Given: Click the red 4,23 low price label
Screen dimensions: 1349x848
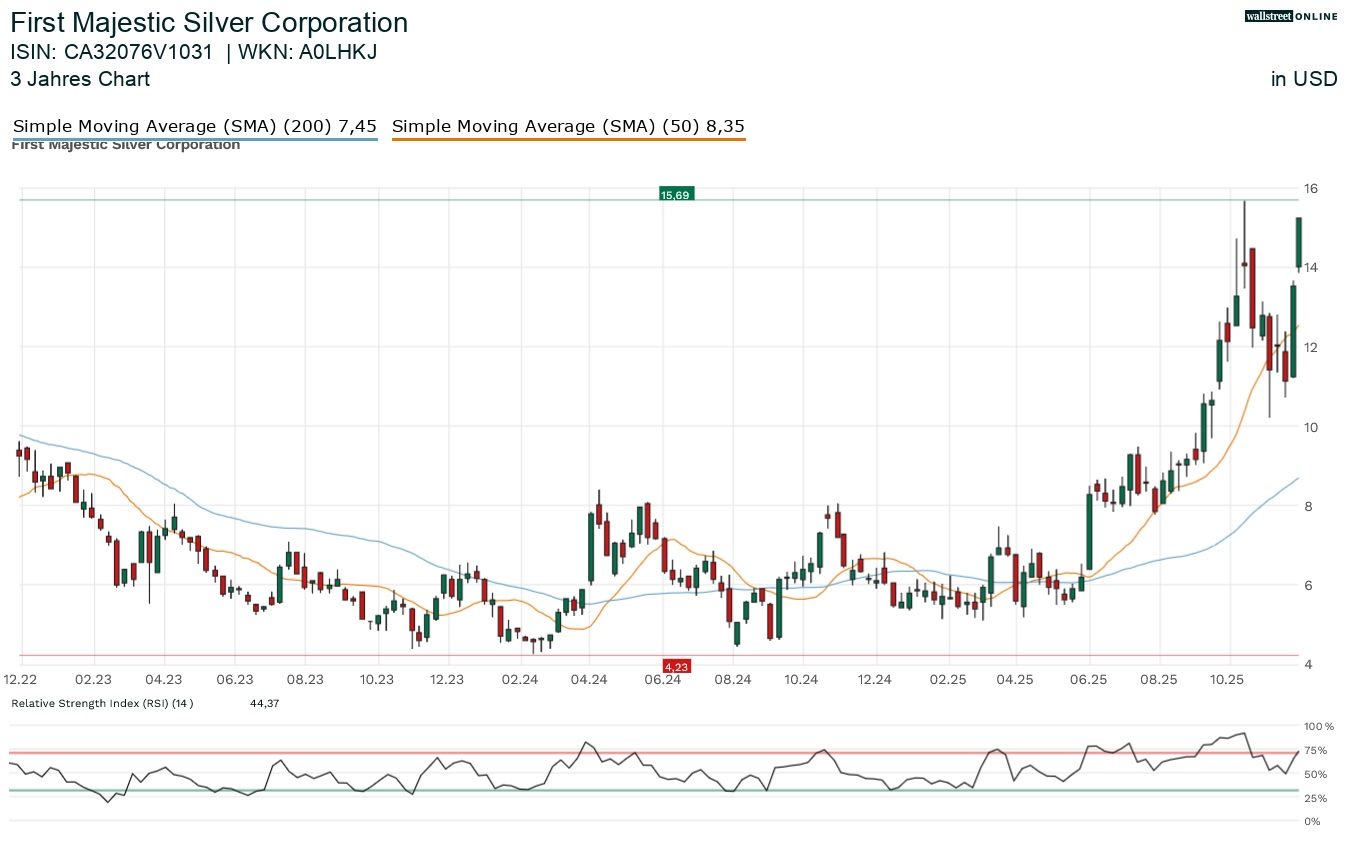Looking at the screenshot, I should 676,666.
